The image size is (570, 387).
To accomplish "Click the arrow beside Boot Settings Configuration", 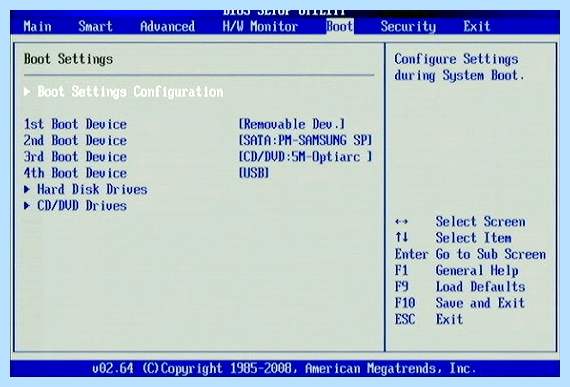I will click(27, 92).
